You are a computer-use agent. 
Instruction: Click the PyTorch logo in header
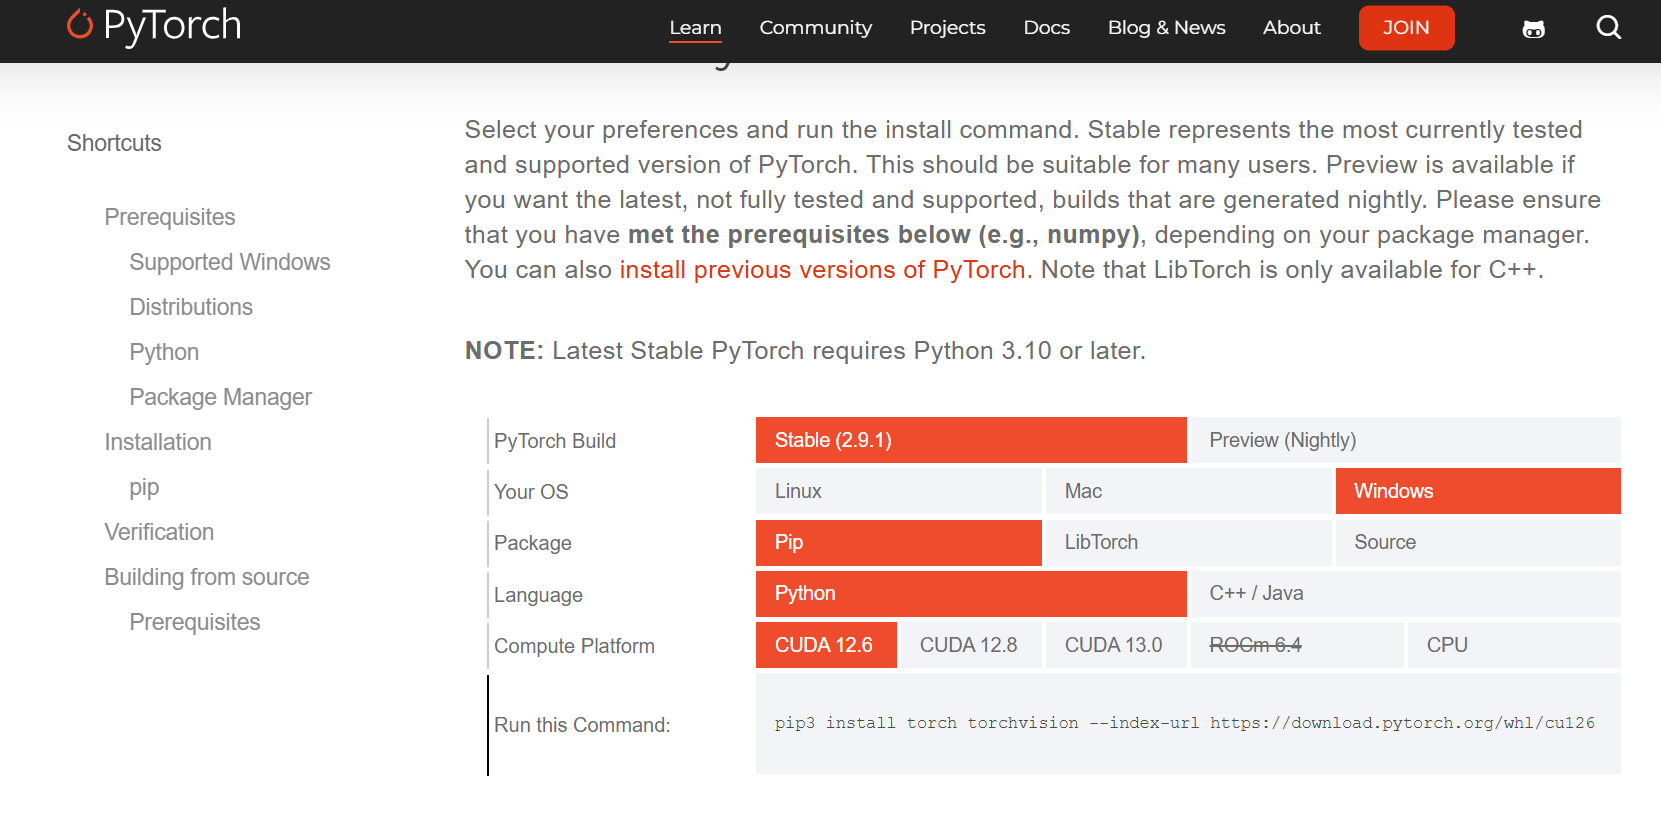154,26
